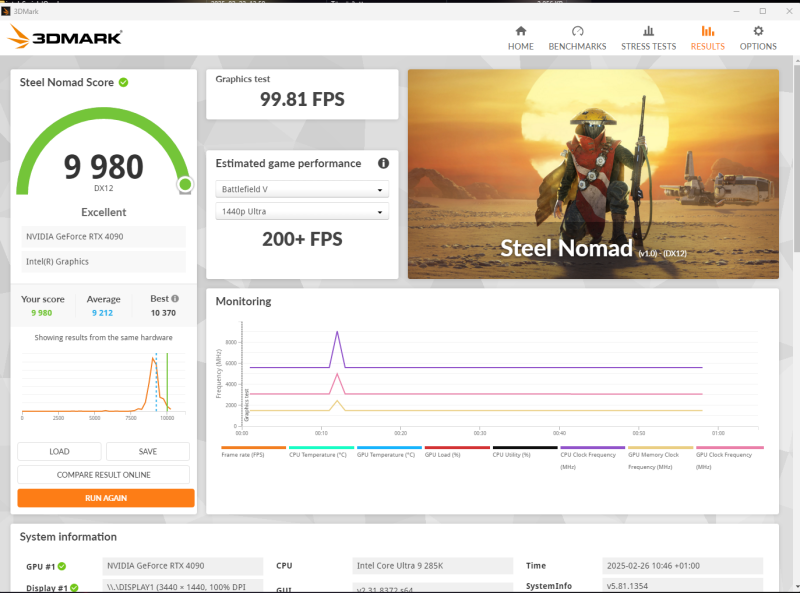Screen dimensions: 800x593
Task: Click the Steel Nomad benchmark image
Action: (593, 174)
